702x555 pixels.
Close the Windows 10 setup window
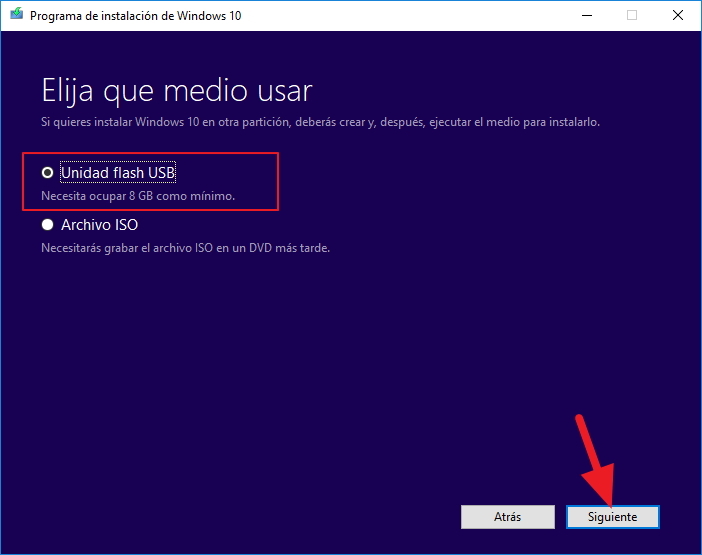[678, 15]
